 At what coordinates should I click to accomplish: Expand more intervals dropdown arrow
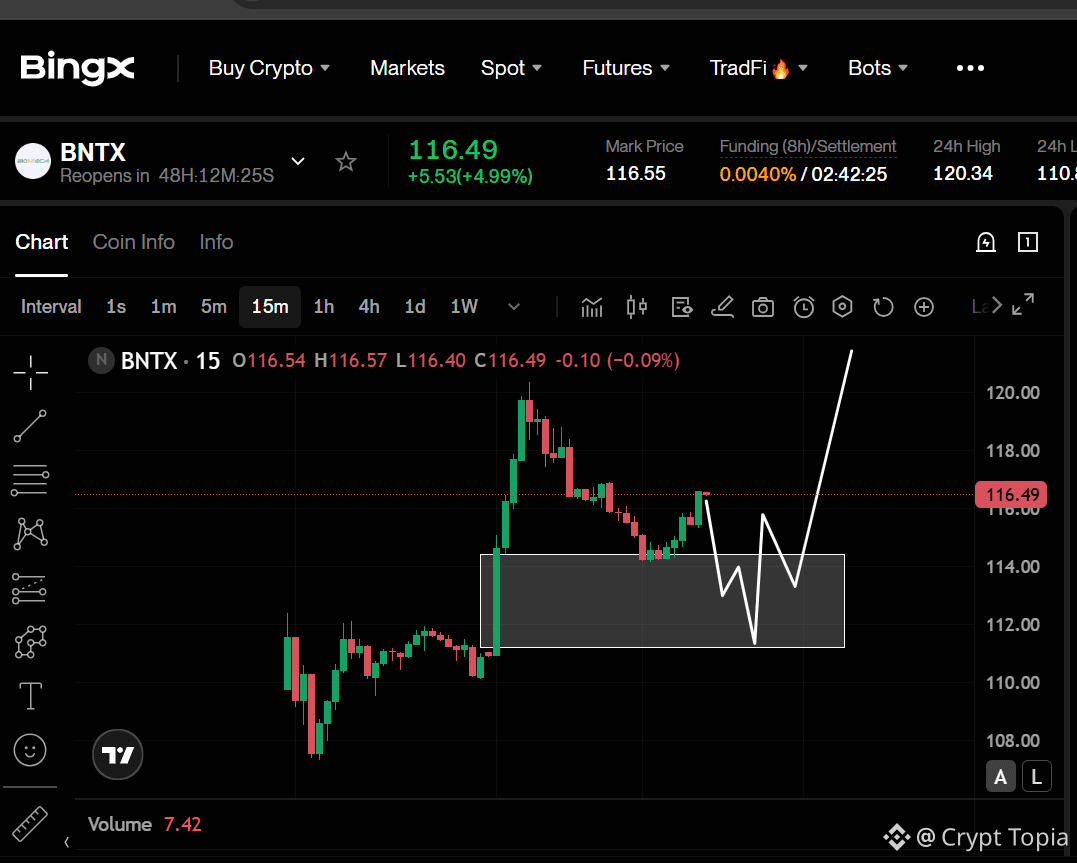click(x=514, y=306)
